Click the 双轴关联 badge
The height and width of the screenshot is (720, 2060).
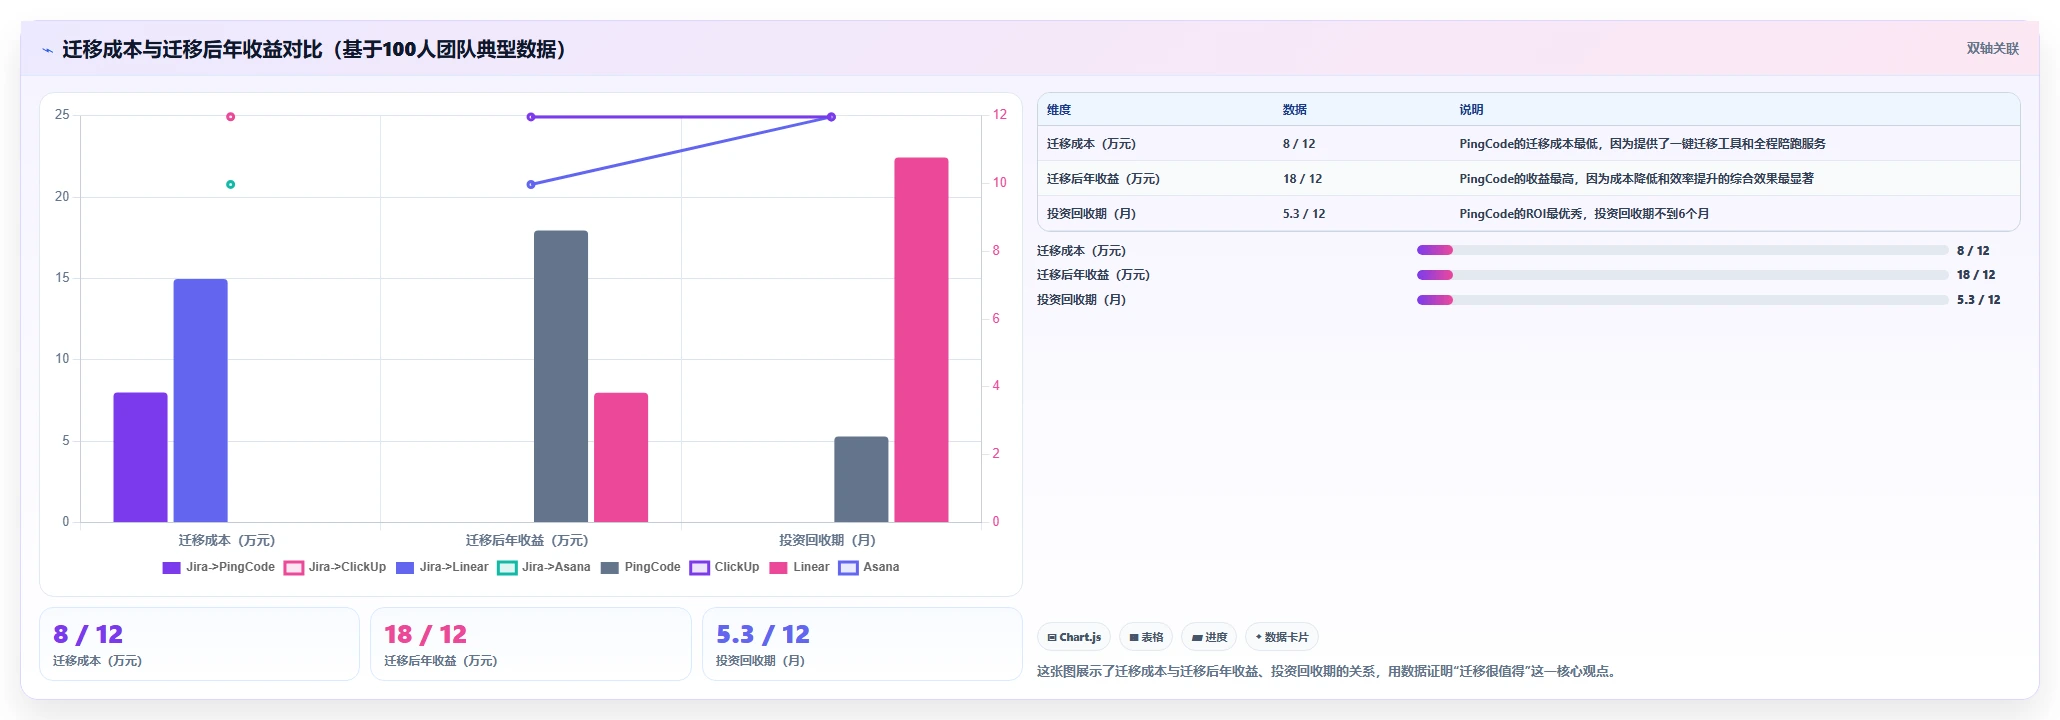point(1992,48)
